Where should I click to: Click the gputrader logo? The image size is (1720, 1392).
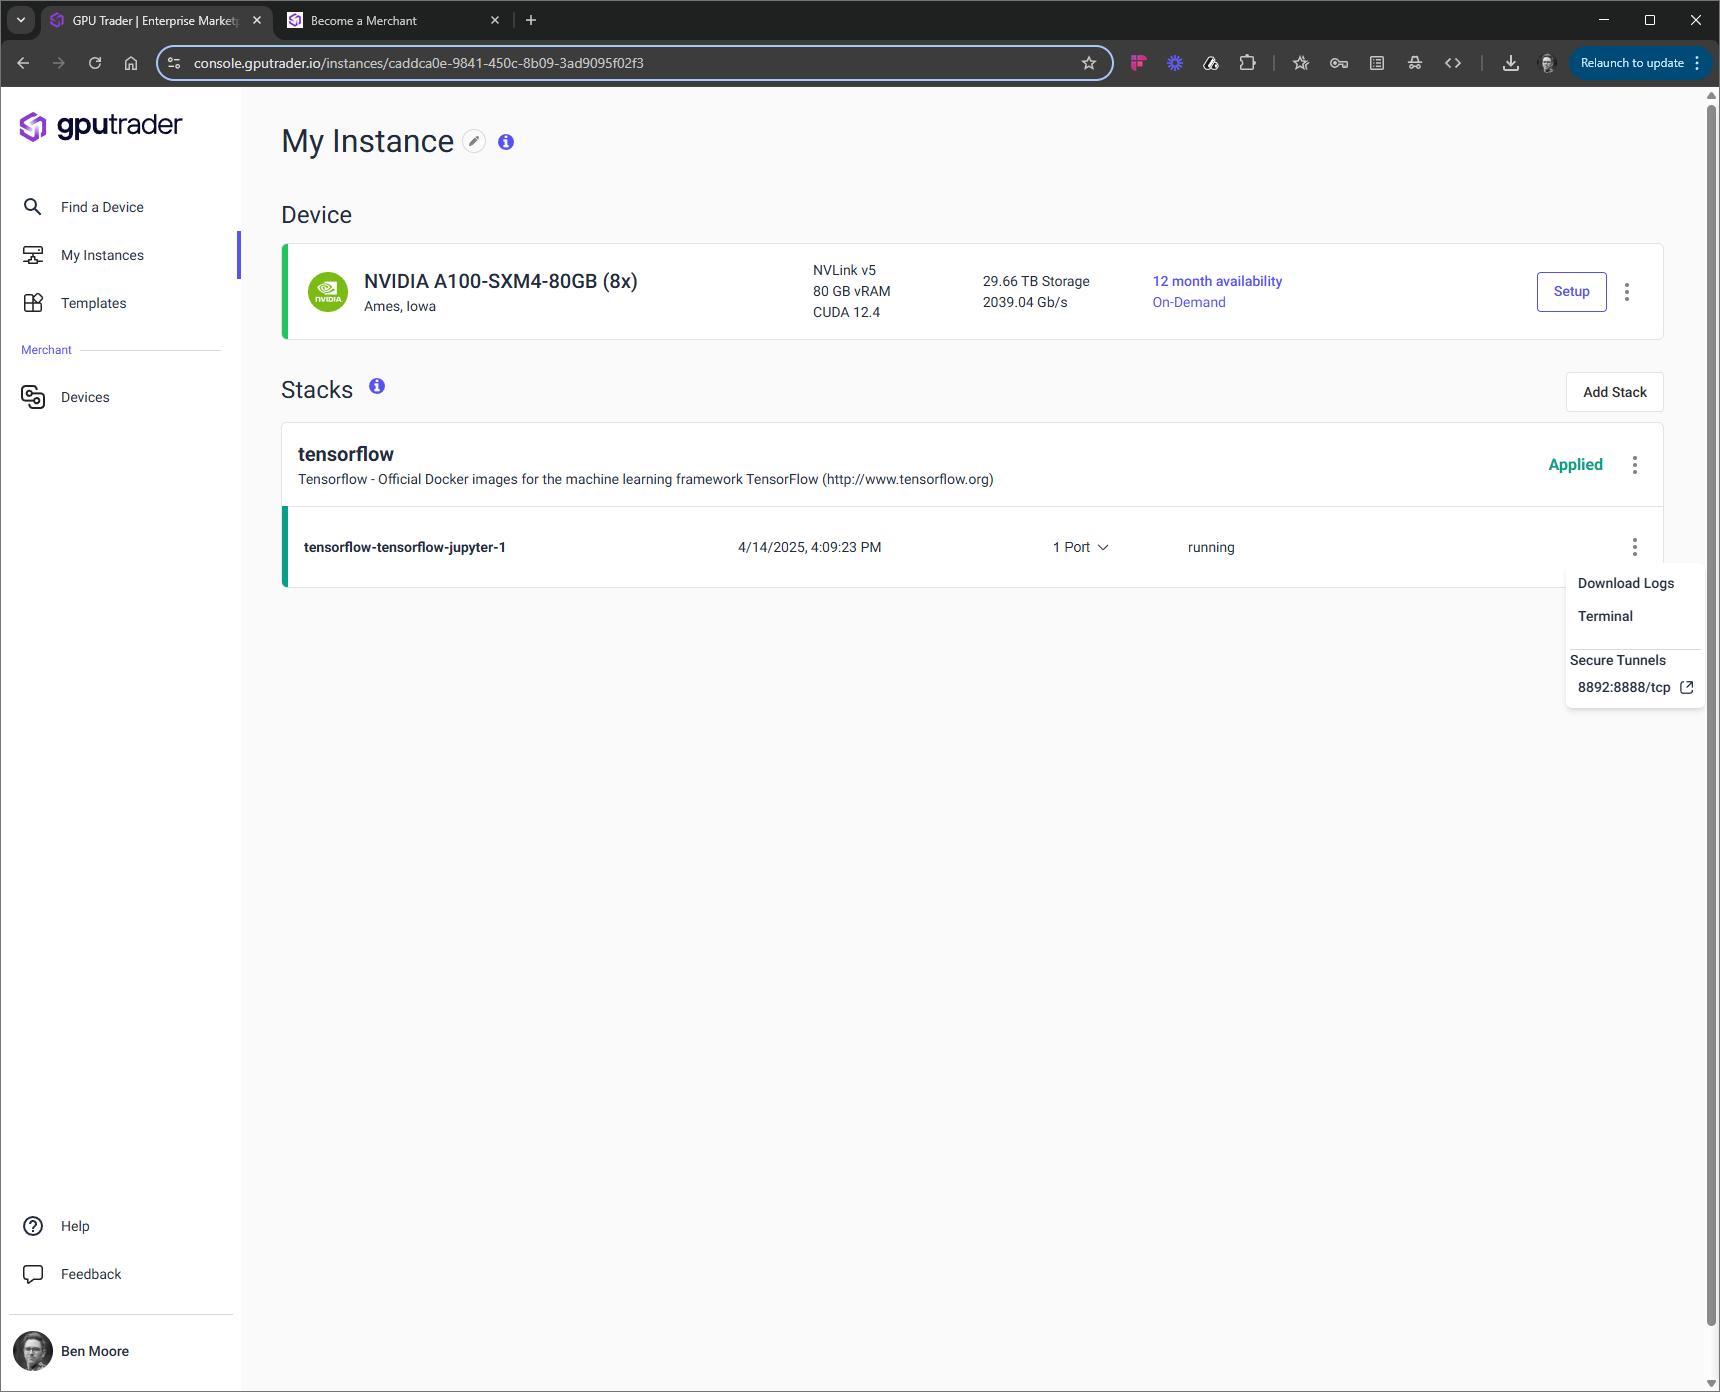coord(101,126)
